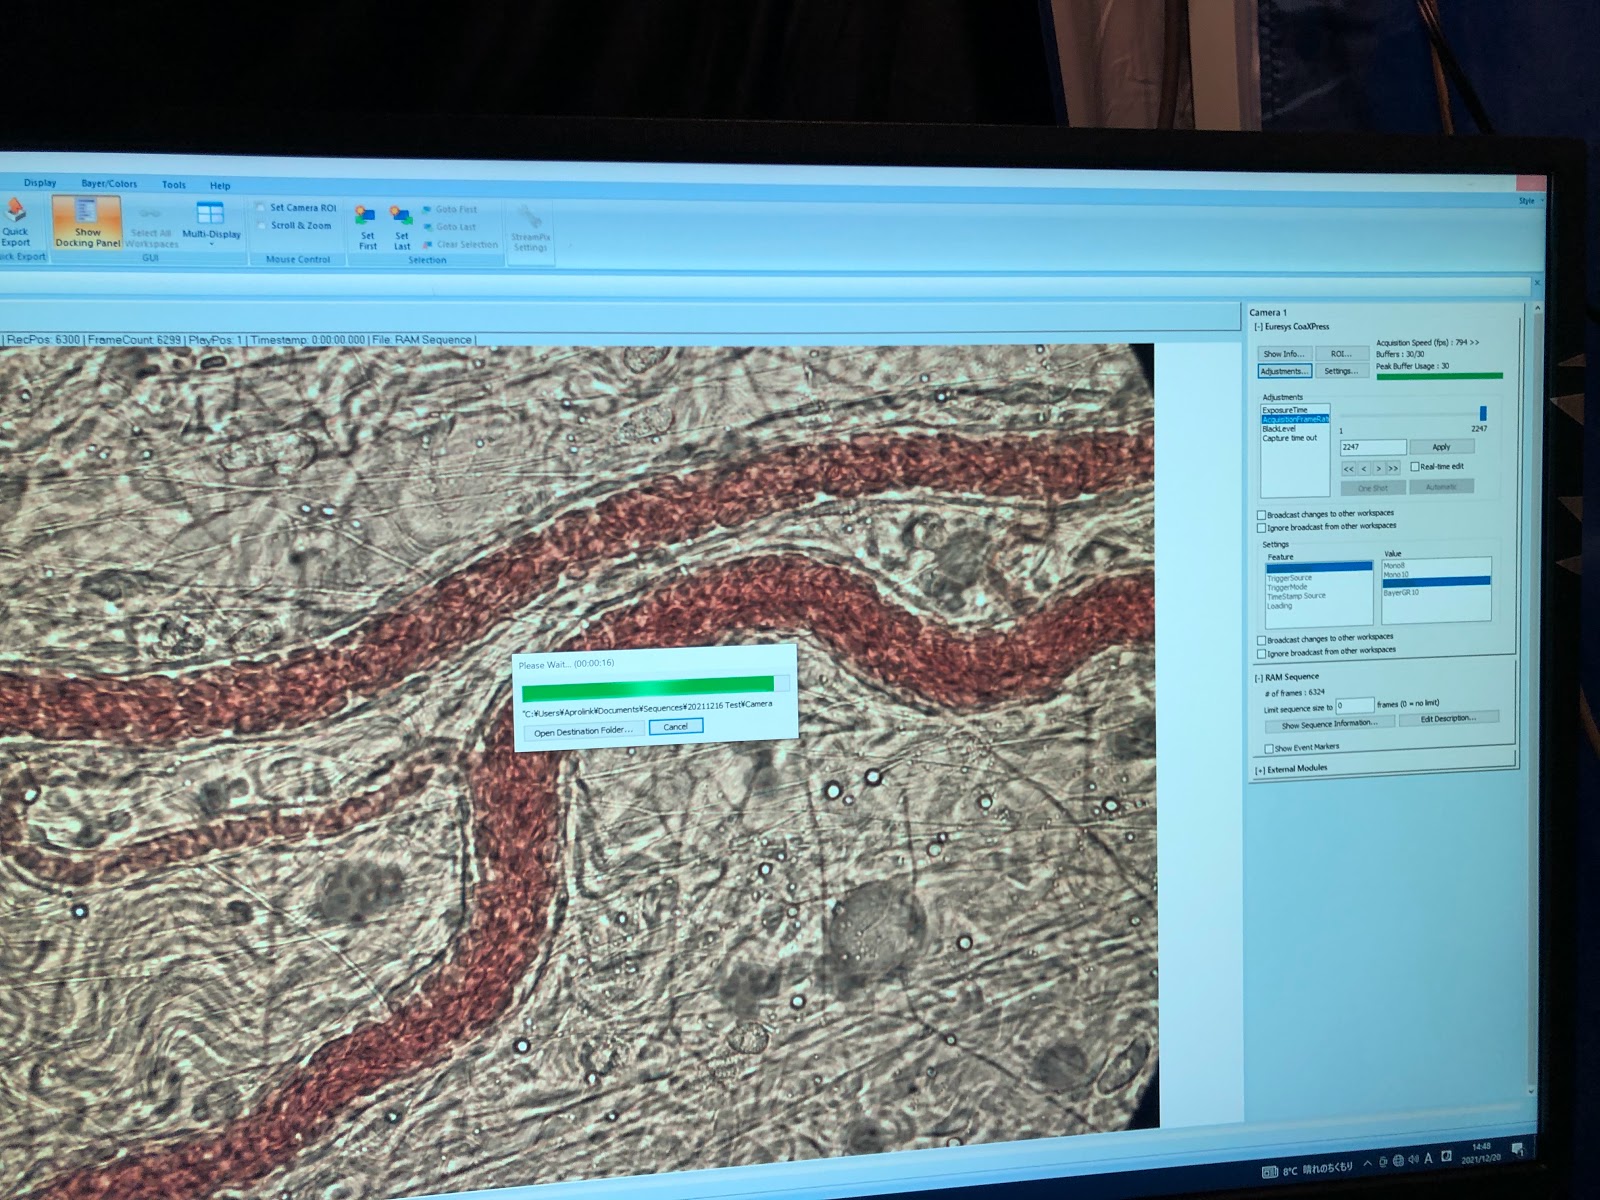Viewport: 1600px width, 1200px height.
Task: Open the Tools menu tab
Action: (174, 185)
